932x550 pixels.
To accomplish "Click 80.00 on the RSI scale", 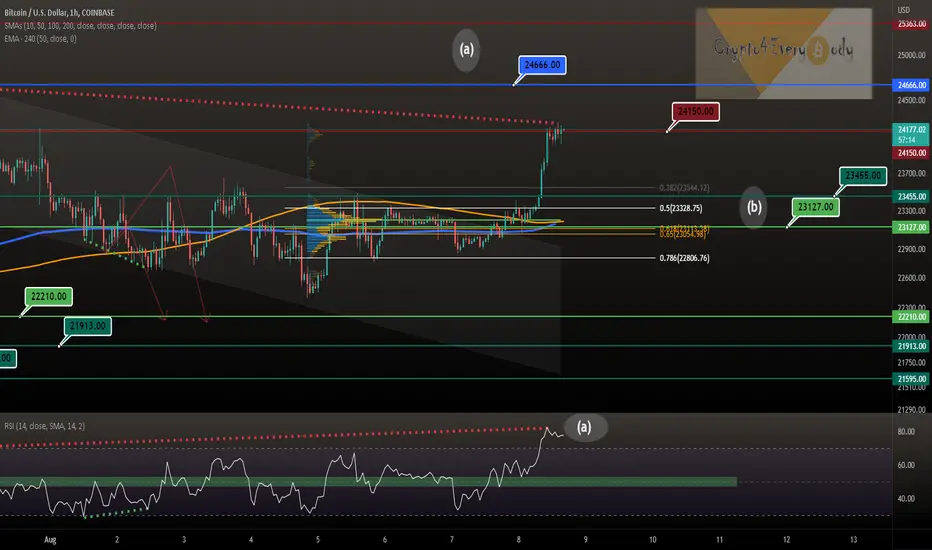I will pos(906,432).
